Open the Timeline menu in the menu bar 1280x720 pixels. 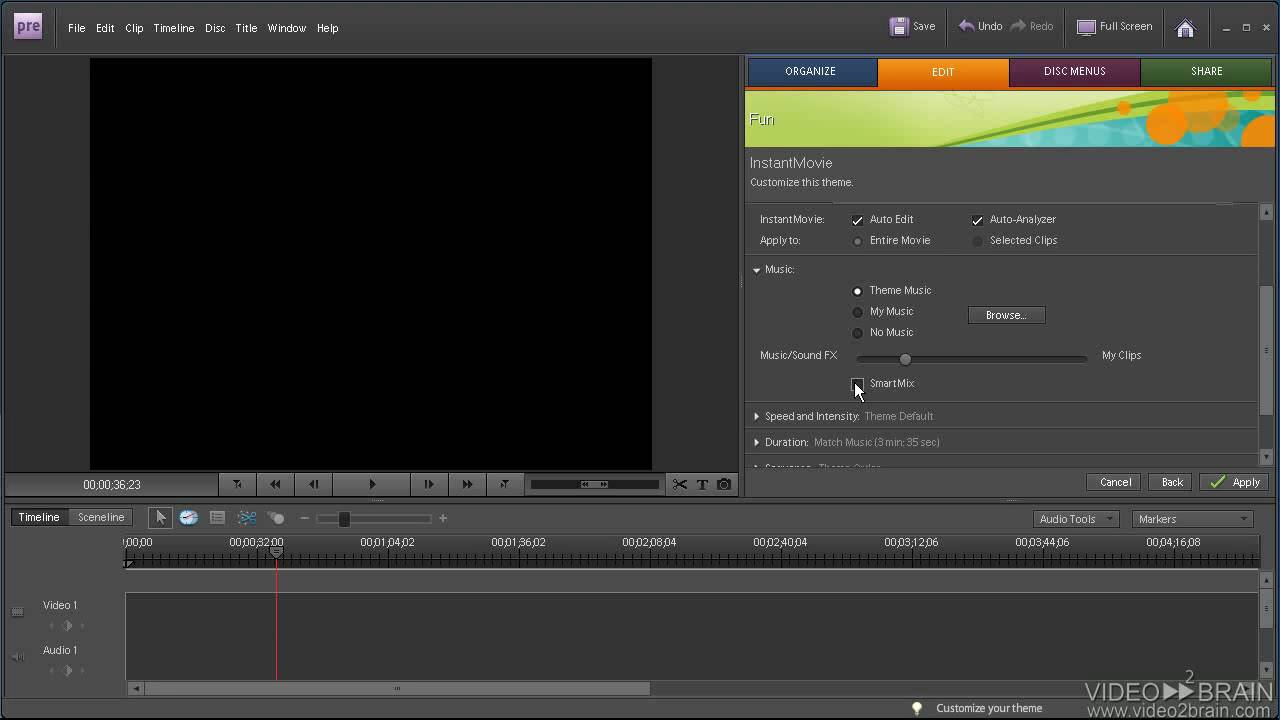click(174, 28)
